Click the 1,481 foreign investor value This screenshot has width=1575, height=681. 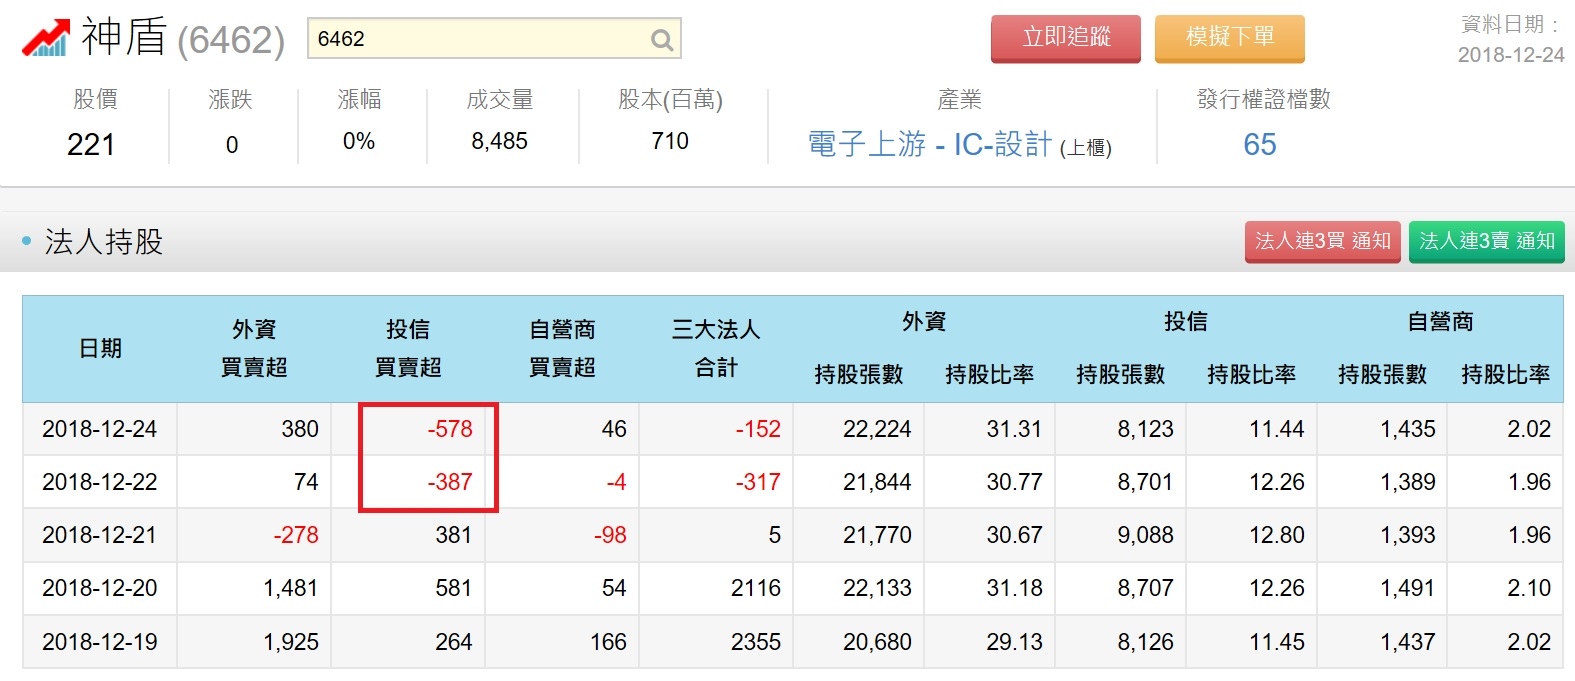(x=291, y=588)
